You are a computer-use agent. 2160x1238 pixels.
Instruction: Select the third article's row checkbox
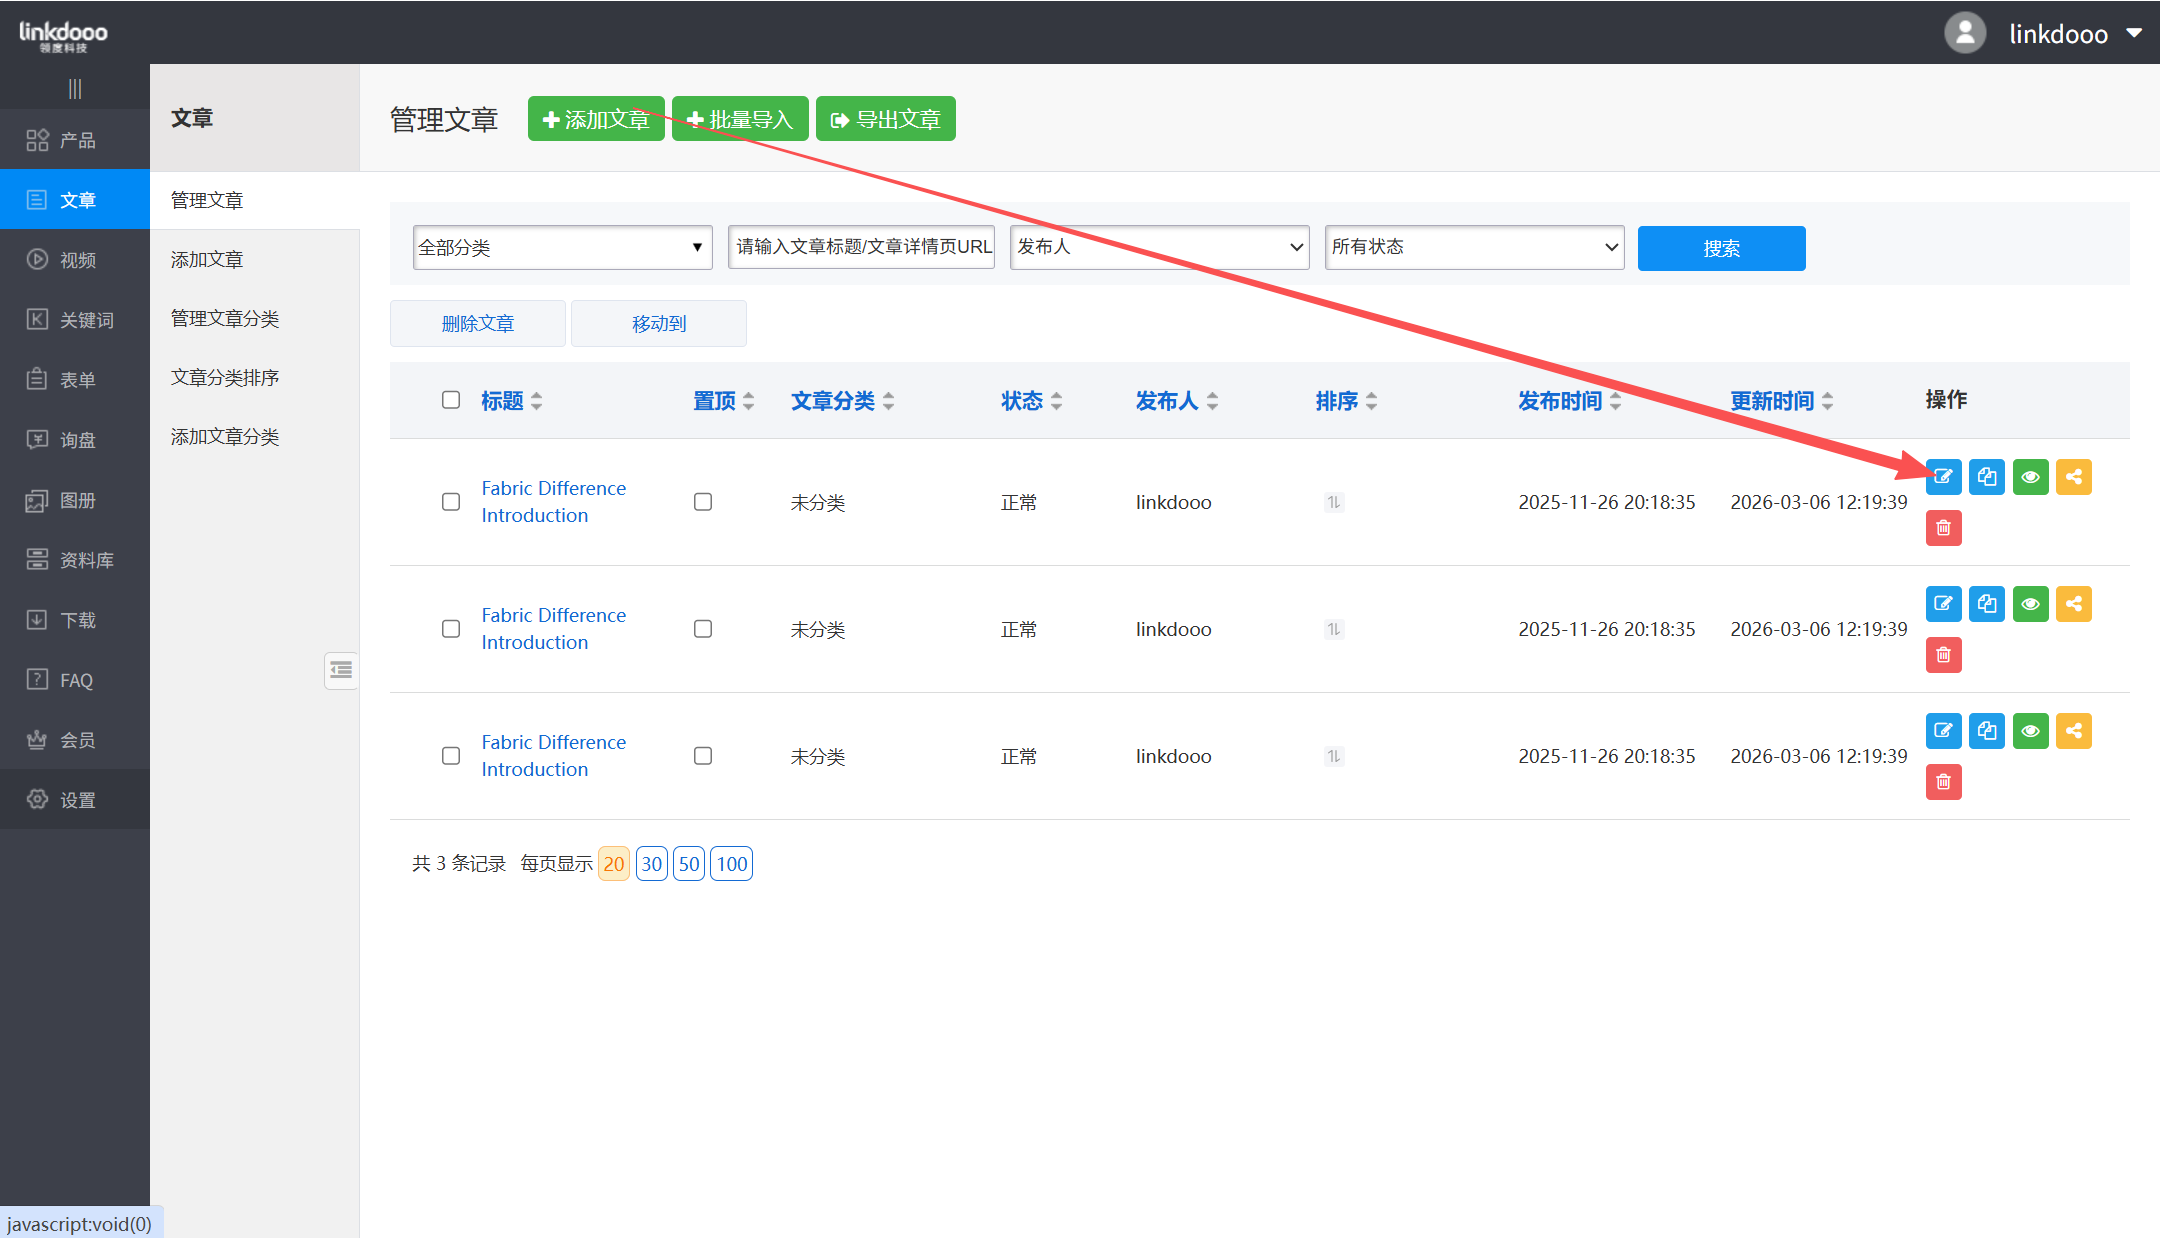coord(451,756)
